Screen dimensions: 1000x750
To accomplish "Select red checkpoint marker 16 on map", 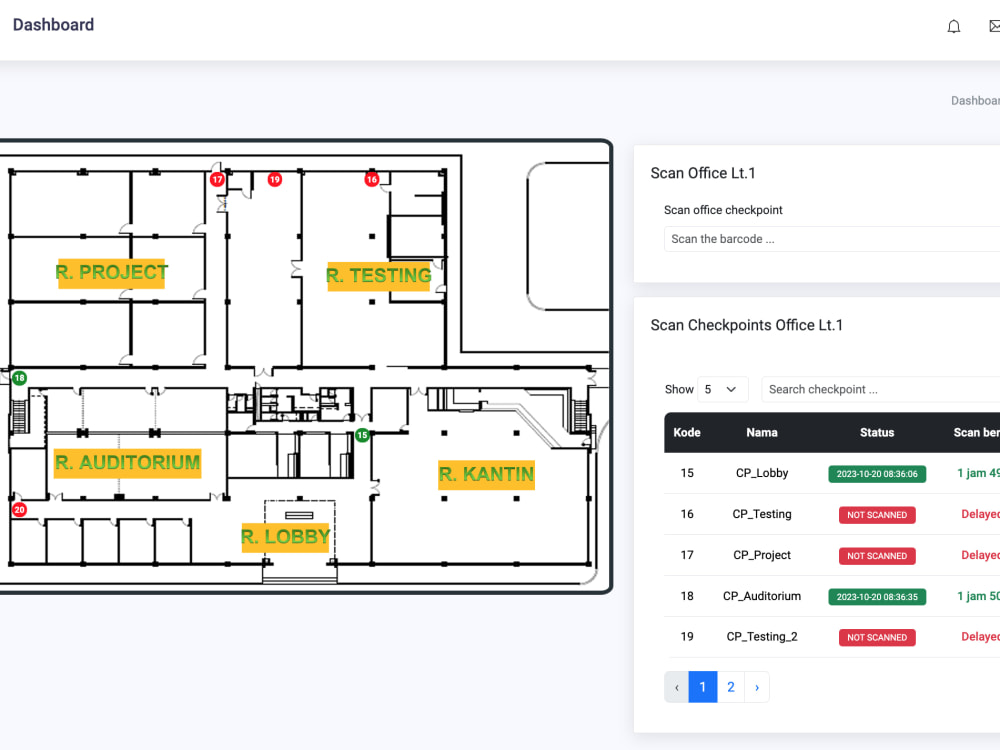I will click(372, 179).
